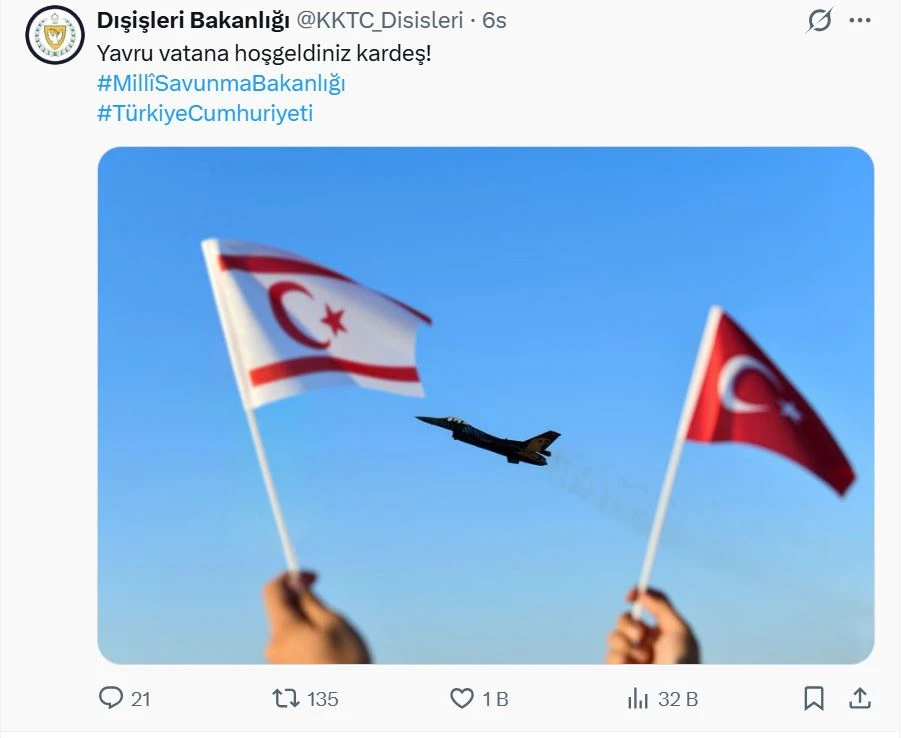This screenshot has height=738, width=902.
Task: Open the #MillîSavunmaBakanlığı hashtag
Action: pyautogui.click(x=221, y=83)
